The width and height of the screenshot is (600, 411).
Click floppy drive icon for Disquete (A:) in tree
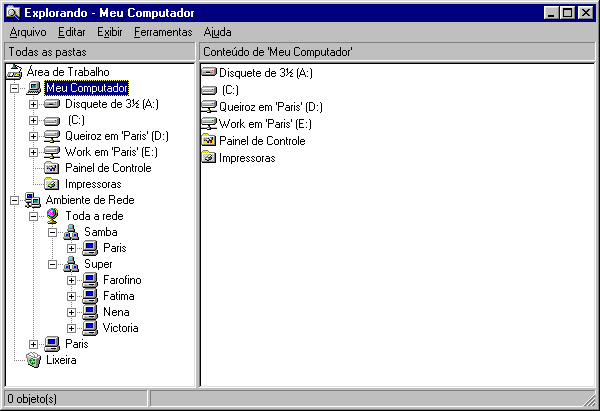pos(52,104)
